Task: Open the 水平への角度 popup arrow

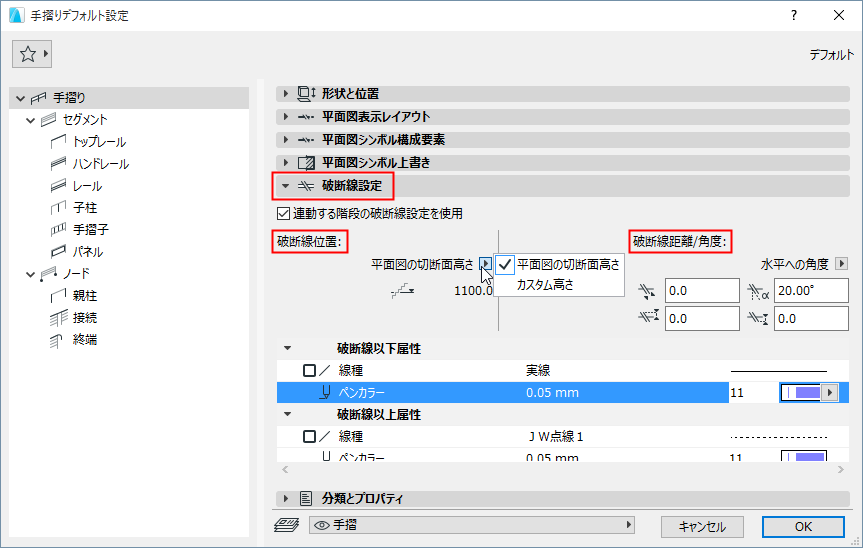Action: click(842, 264)
